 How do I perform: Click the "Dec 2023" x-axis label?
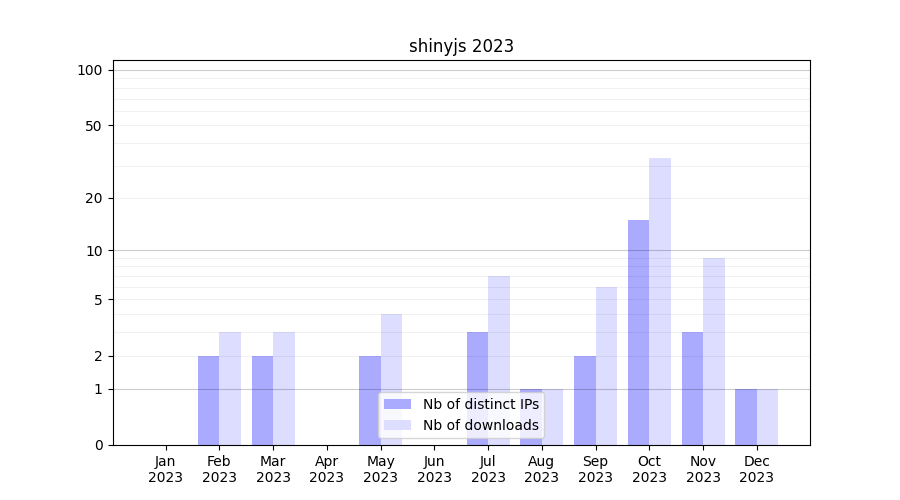click(757, 469)
